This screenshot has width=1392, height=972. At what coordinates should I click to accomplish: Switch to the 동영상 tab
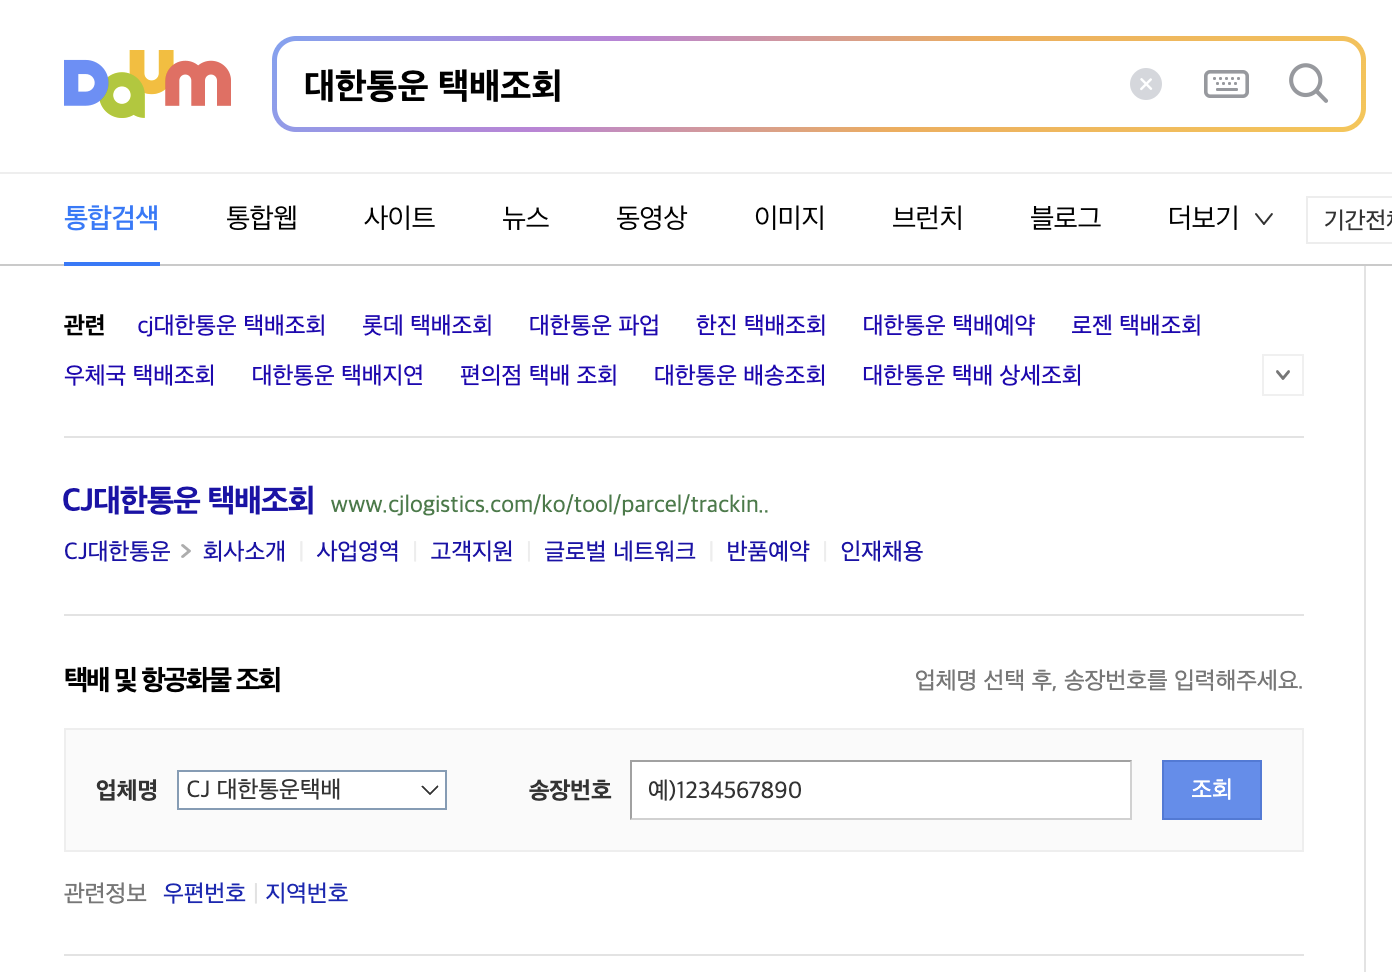pos(652,218)
